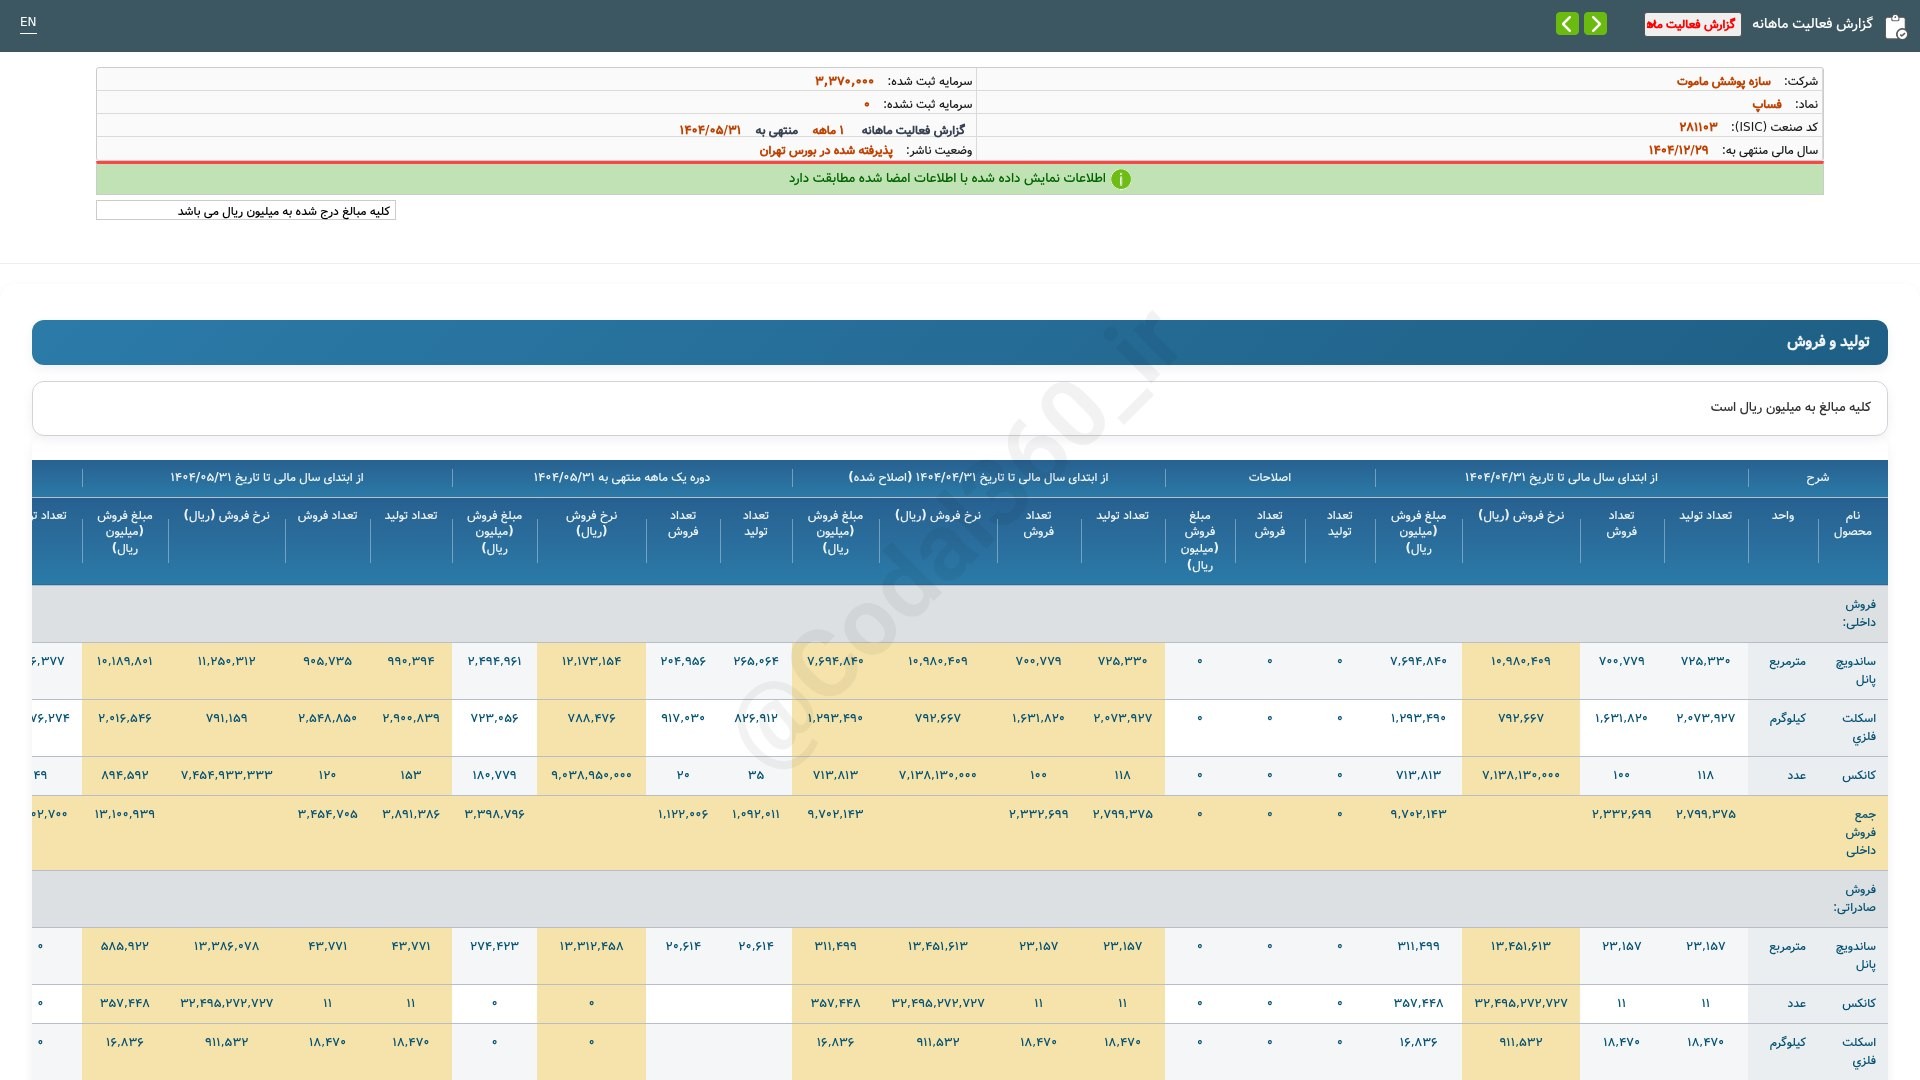The image size is (1920, 1080).
Task: Click the جمع فروش داخلی row label
Action: click(1860, 832)
